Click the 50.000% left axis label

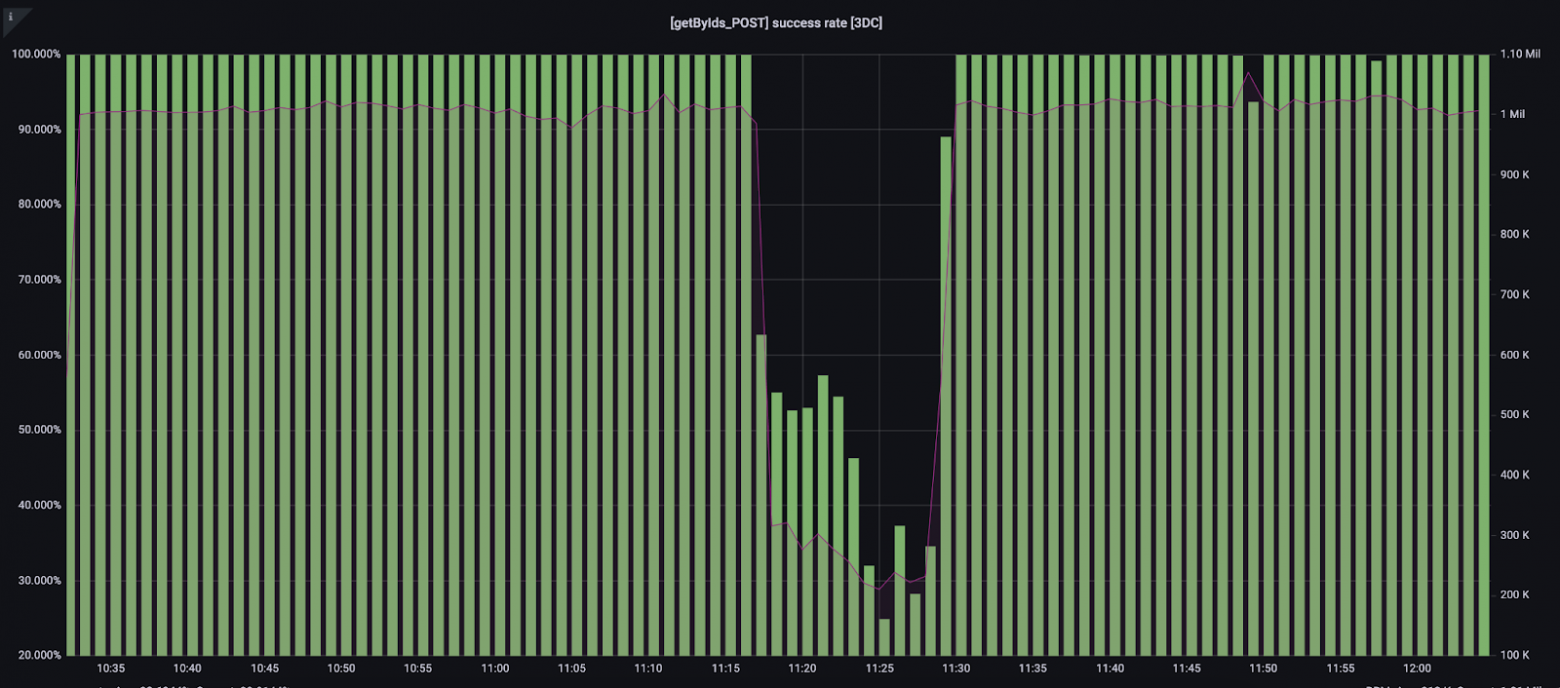(x=35, y=430)
